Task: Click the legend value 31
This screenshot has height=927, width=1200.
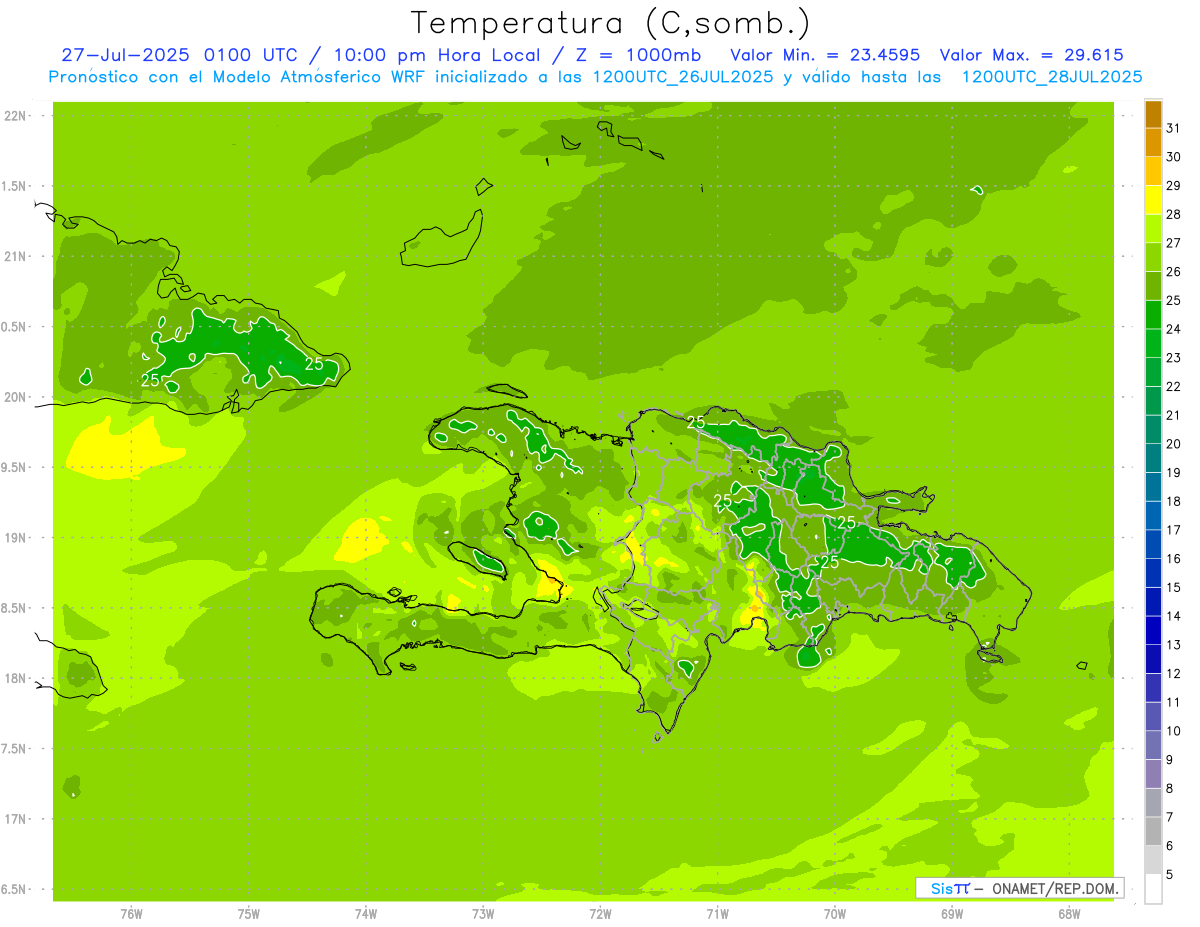Action: tap(1174, 128)
